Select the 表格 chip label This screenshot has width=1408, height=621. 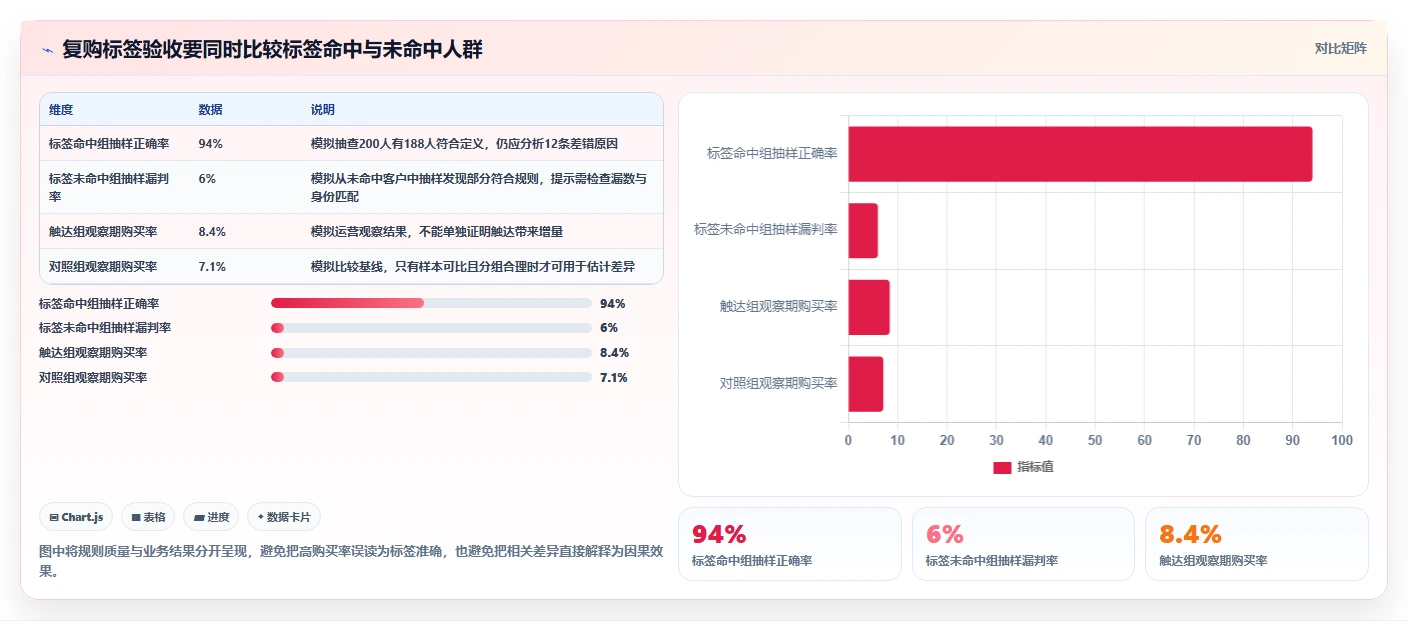tap(154, 518)
